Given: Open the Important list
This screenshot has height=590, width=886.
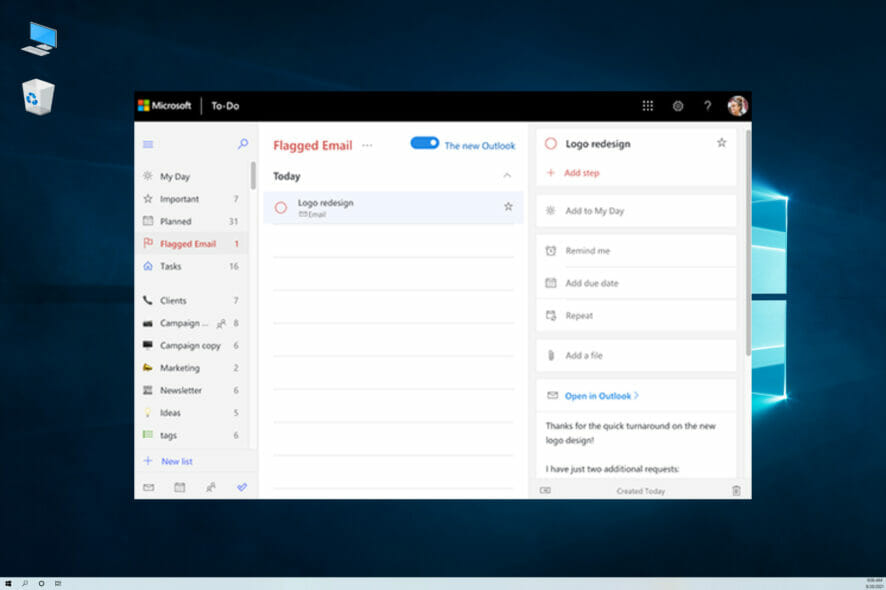Looking at the screenshot, I should [191, 199].
